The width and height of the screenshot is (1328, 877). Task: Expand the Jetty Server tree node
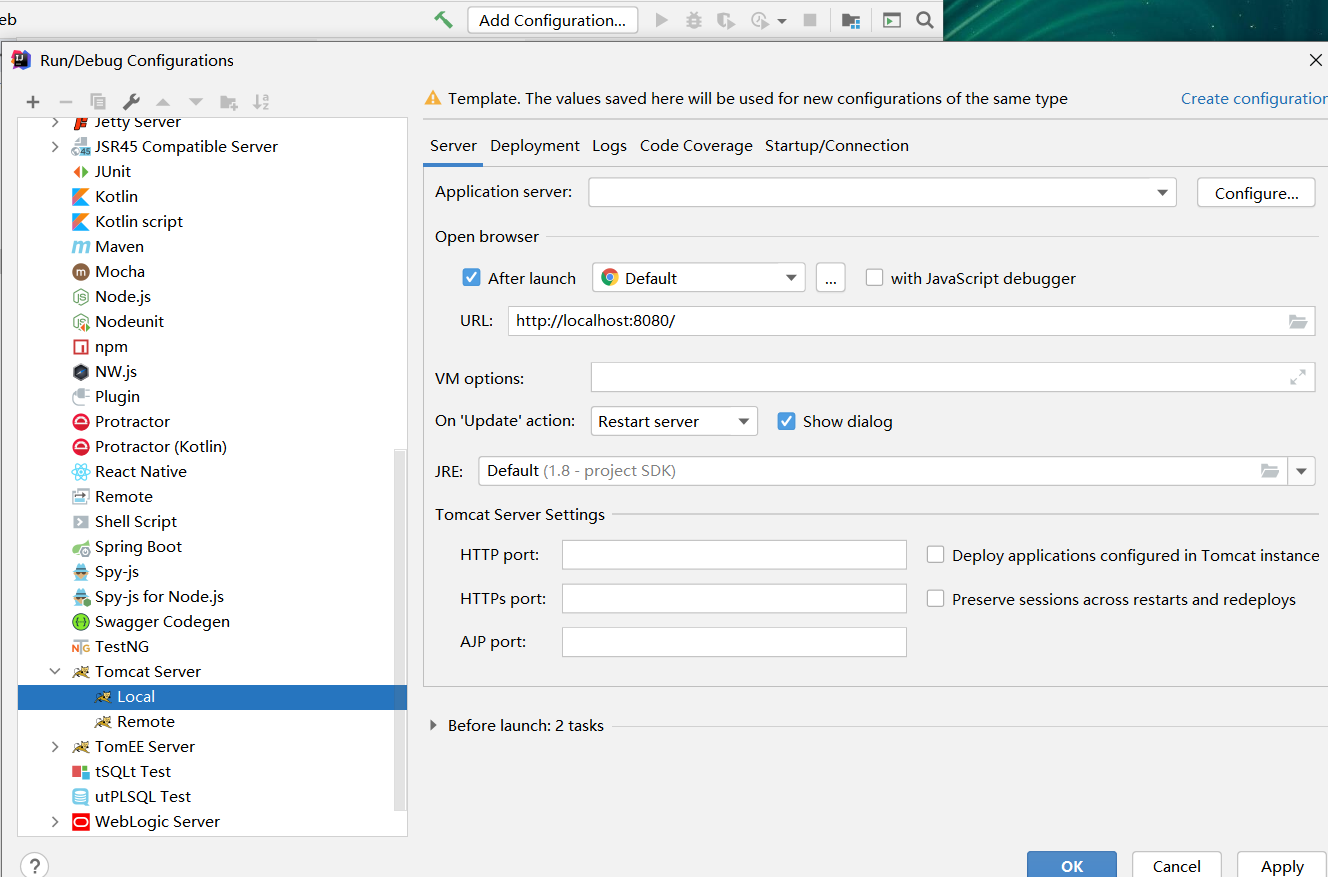55,122
